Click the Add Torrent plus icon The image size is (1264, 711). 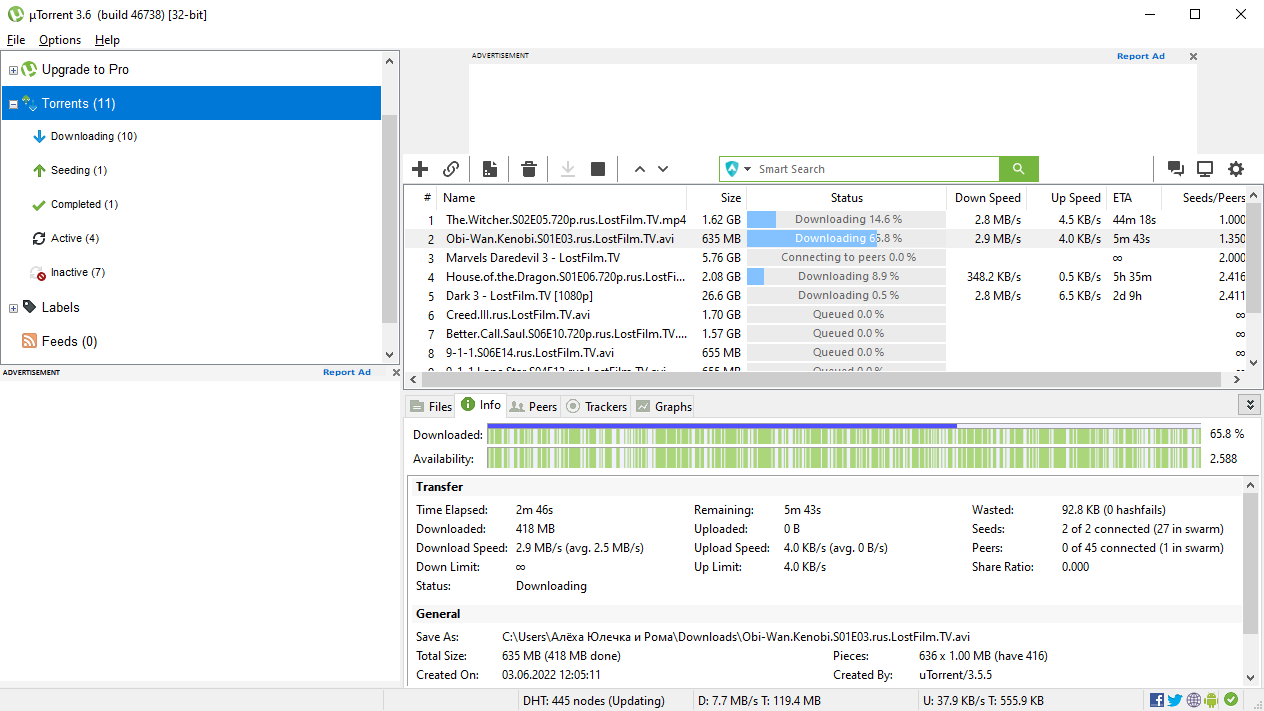(x=420, y=169)
